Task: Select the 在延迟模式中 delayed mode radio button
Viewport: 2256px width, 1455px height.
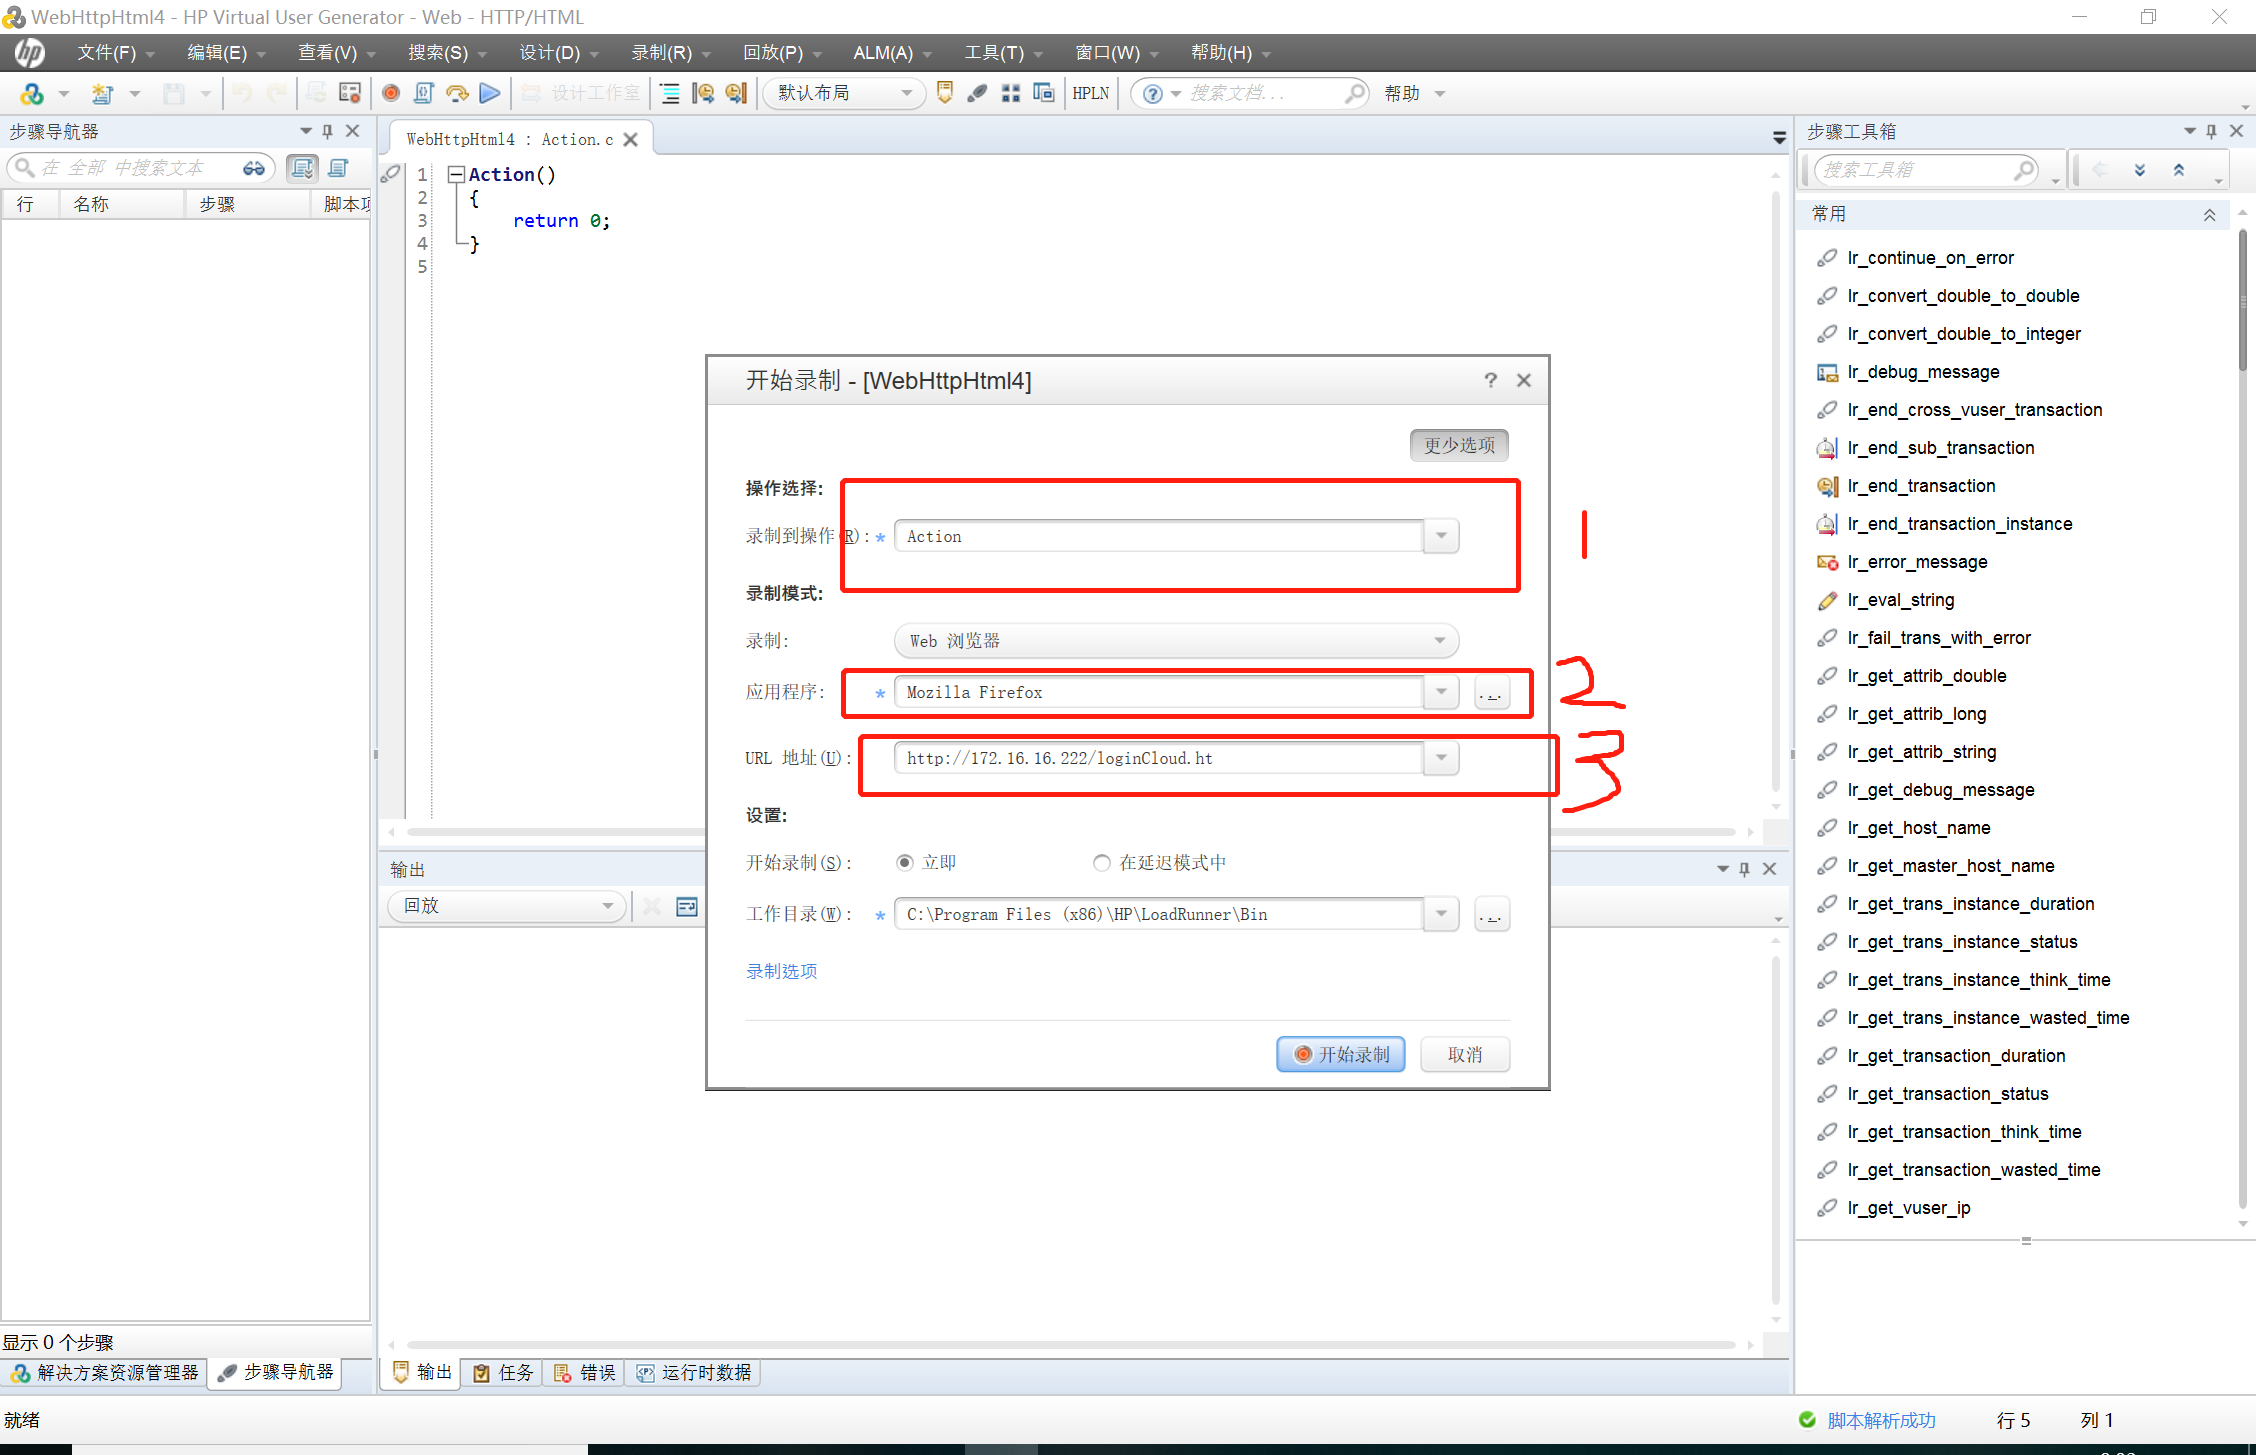Action: coord(1102,862)
